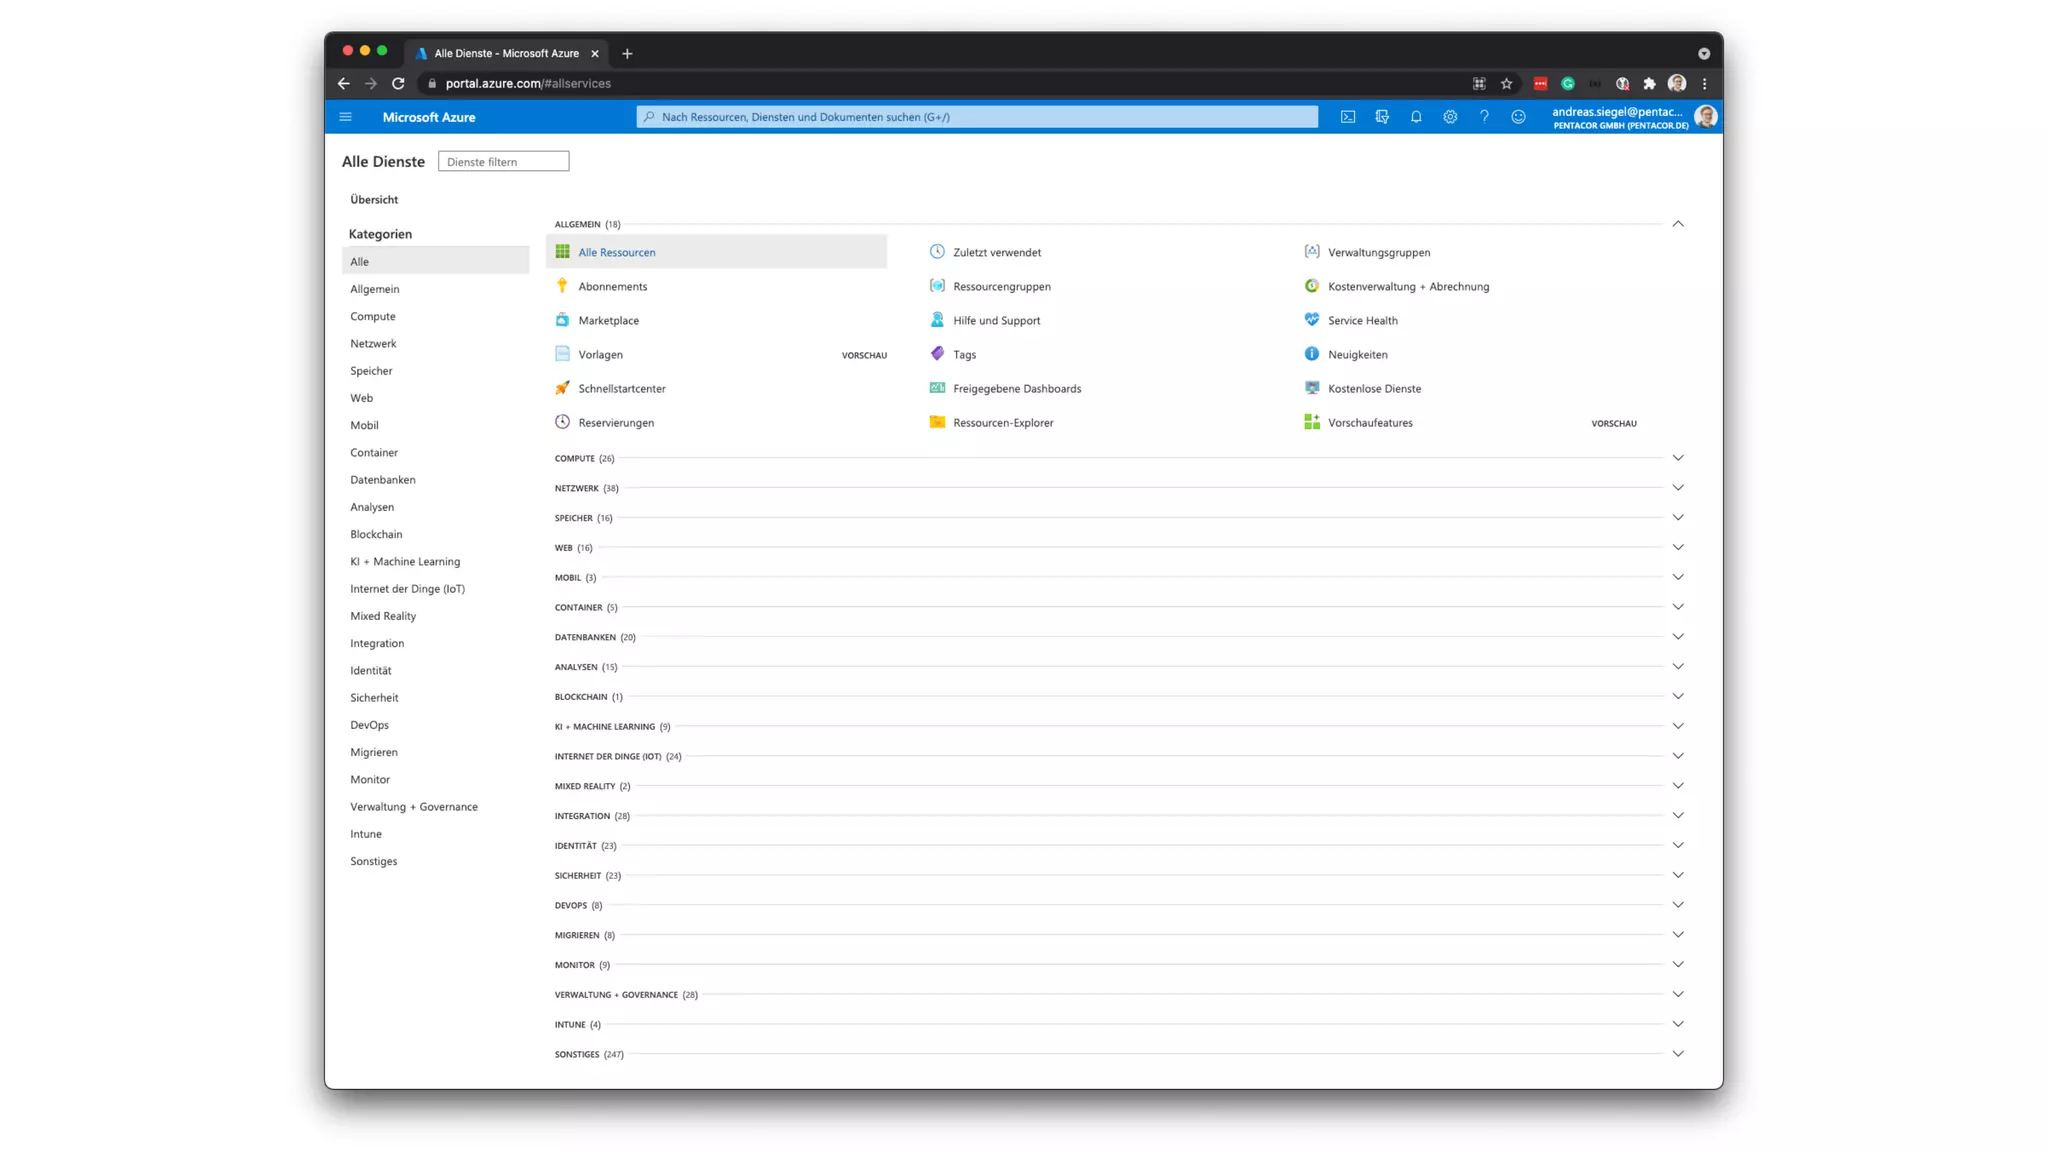This screenshot has height=1152, width=2048.
Task: Open portal settings gear icon
Action: 1450,117
